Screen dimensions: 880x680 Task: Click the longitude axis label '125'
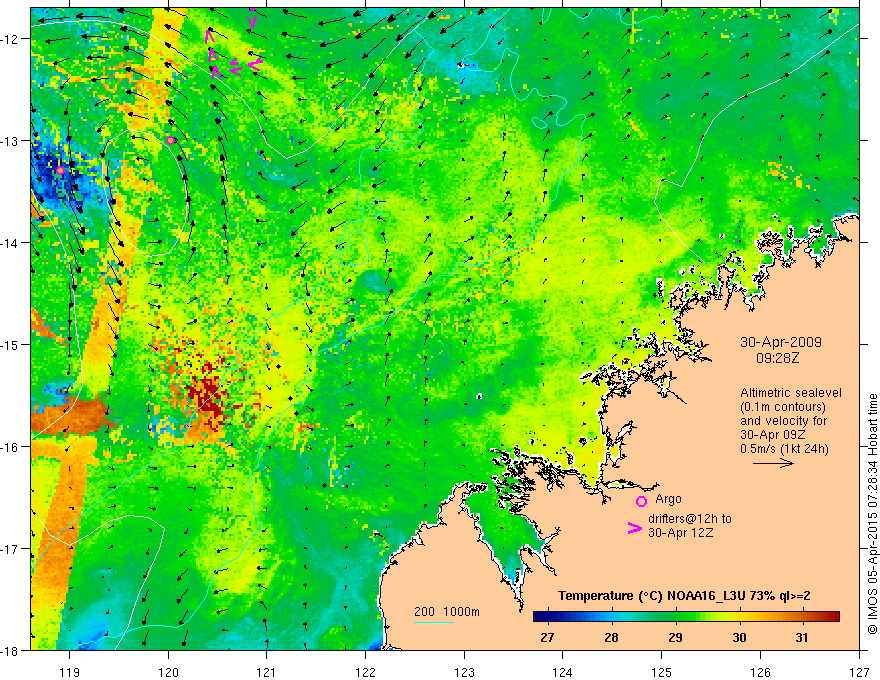662,672
